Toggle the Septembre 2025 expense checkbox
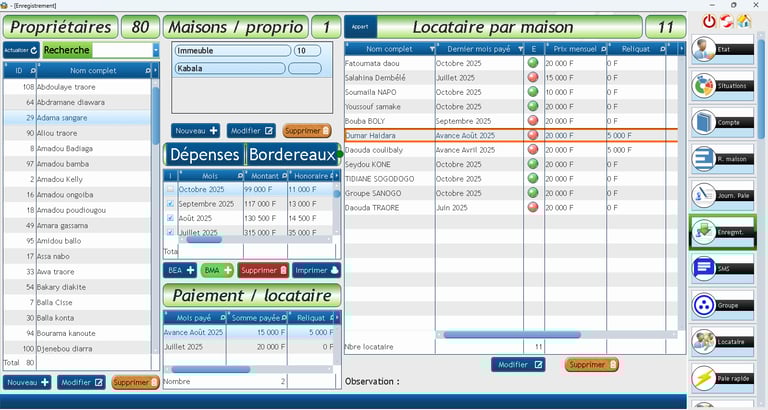 coord(170,204)
